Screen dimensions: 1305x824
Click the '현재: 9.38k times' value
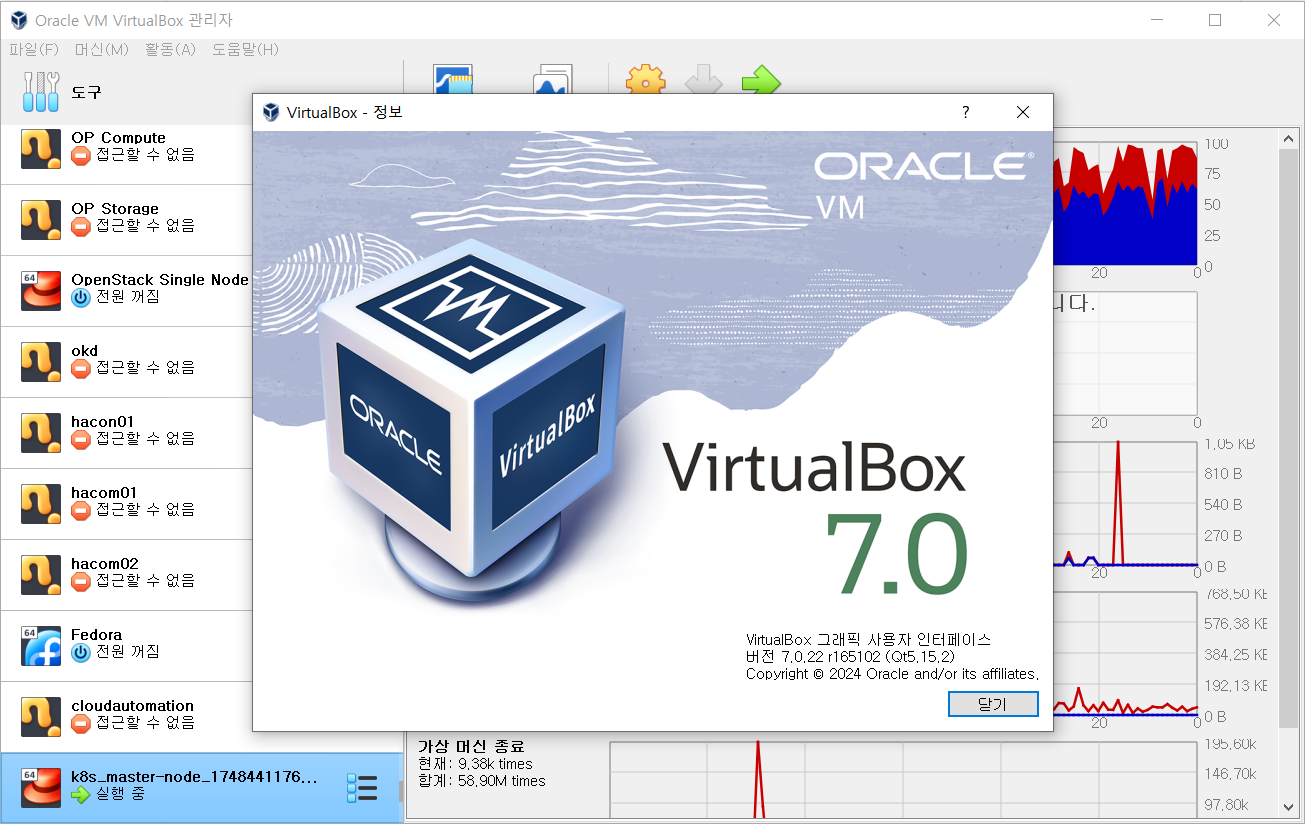475,764
